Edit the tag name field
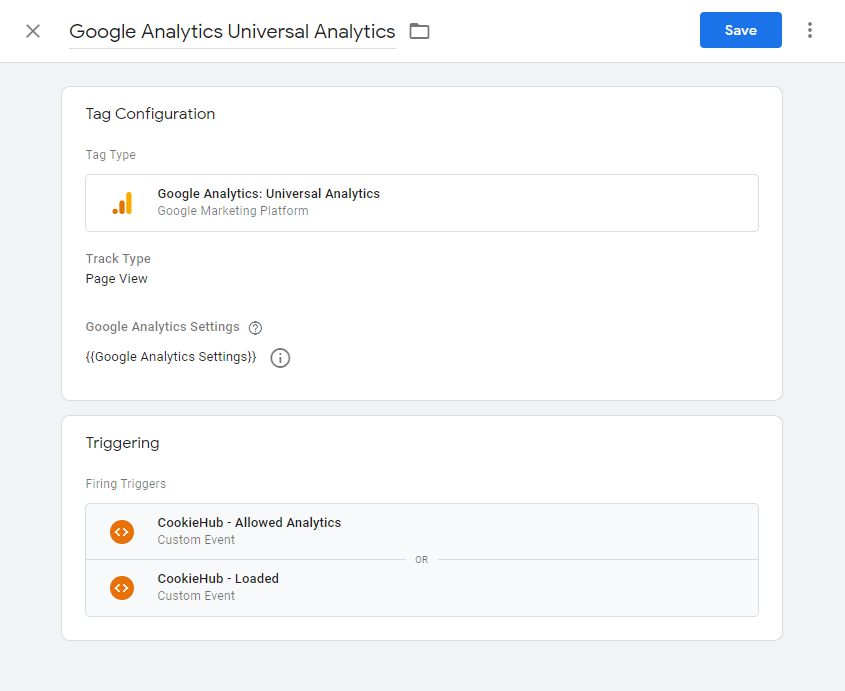 pyautogui.click(x=232, y=32)
